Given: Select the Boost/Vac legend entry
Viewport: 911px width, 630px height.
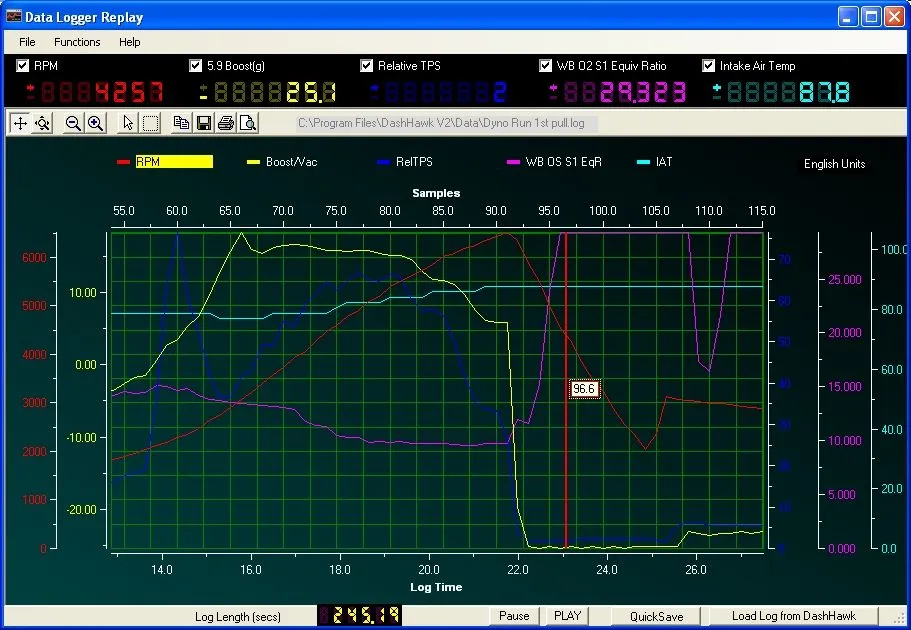Looking at the screenshot, I should pos(291,162).
